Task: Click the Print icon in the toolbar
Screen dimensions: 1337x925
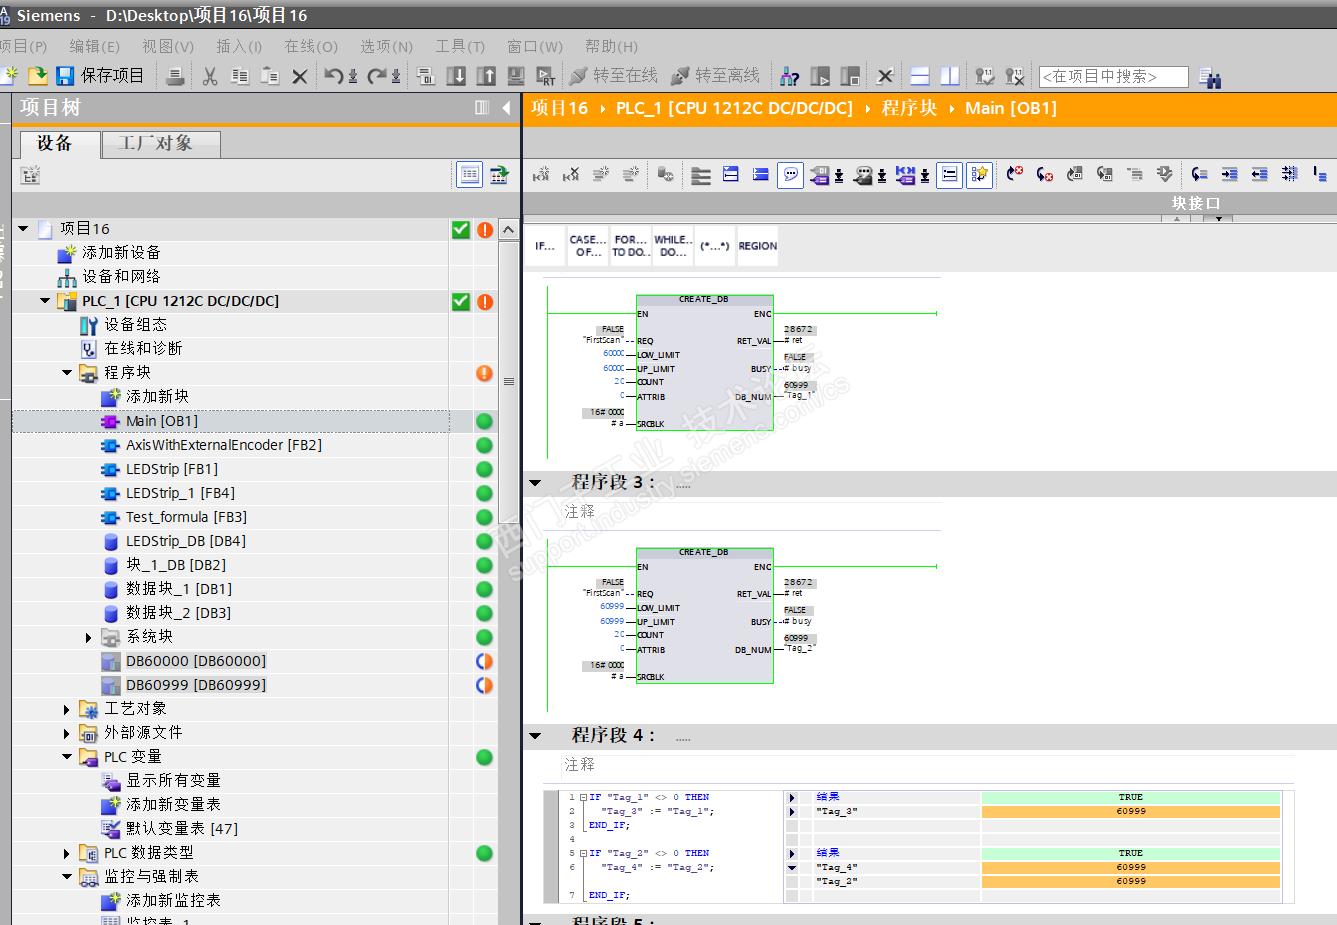Action: pos(175,76)
